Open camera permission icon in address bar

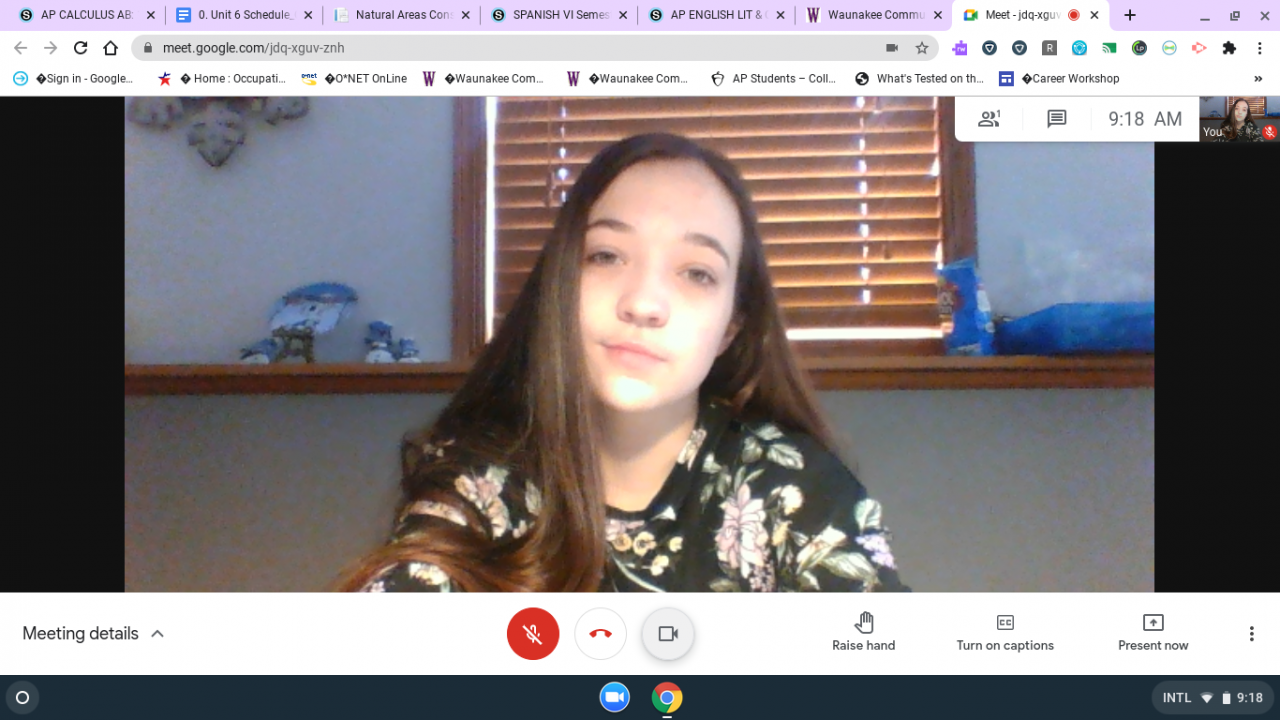(x=892, y=48)
